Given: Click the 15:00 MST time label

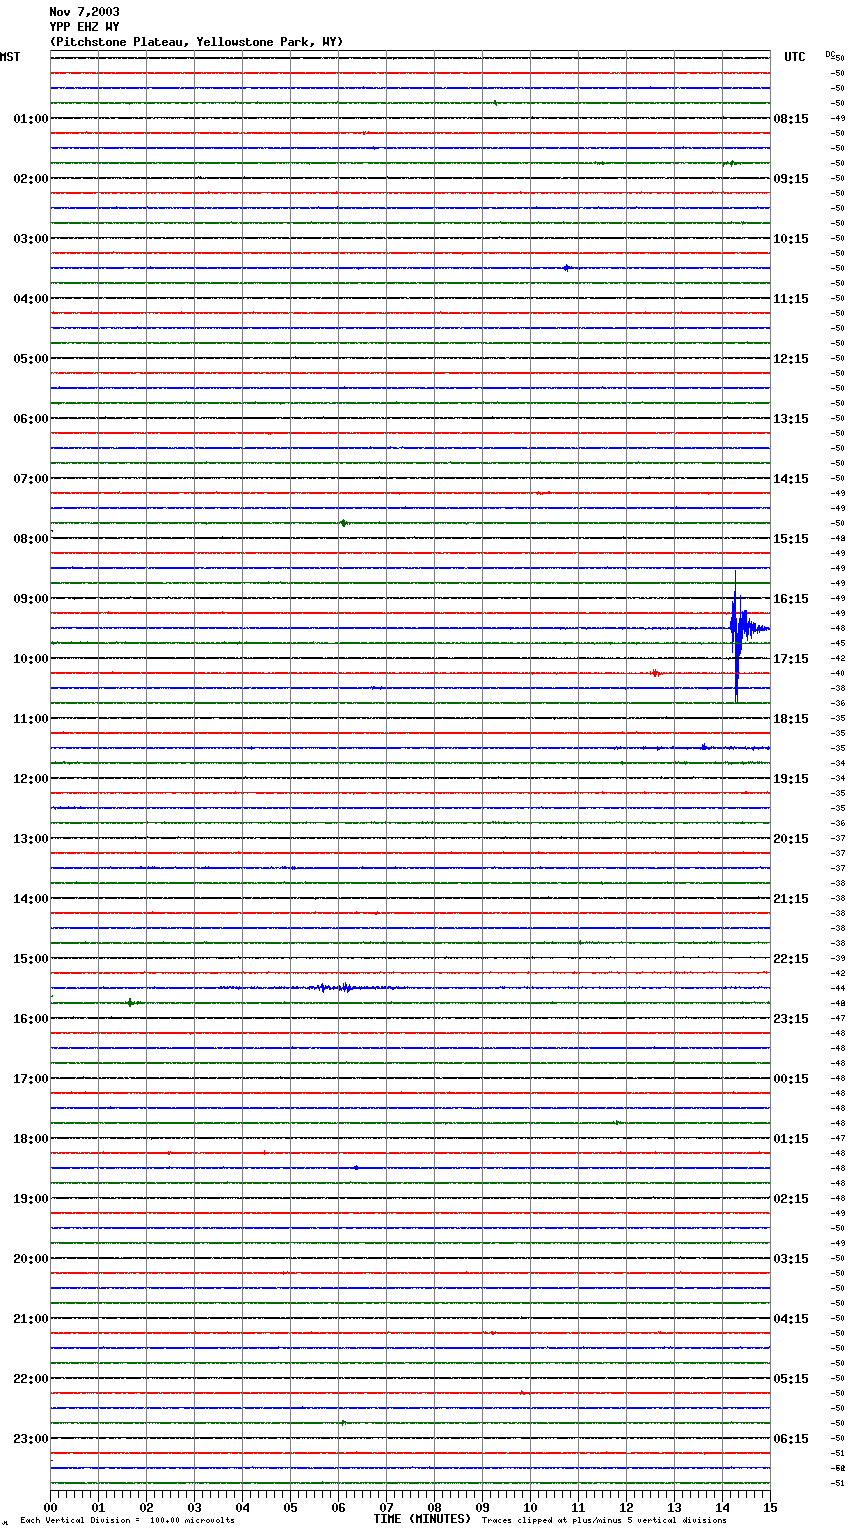Looking at the screenshot, I should click(x=31, y=959).
